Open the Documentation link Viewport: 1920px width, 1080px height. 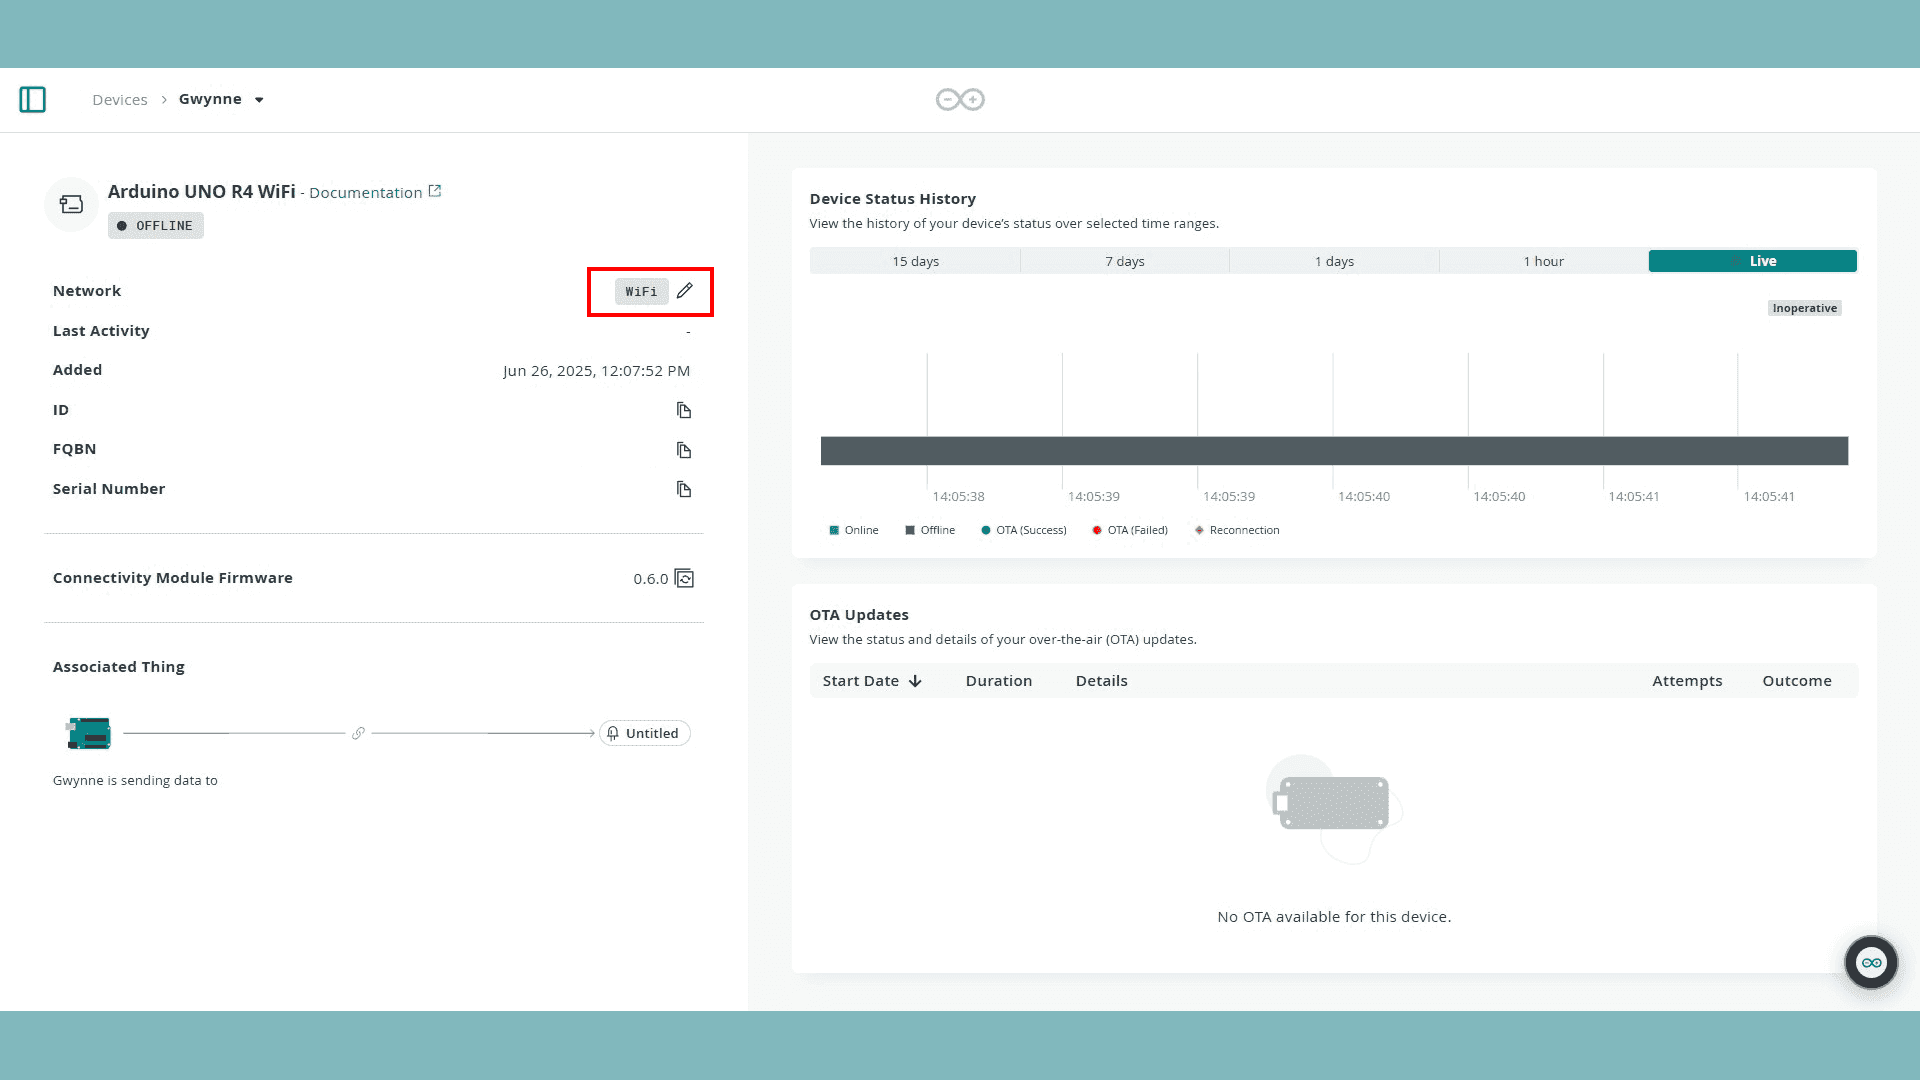(366, 193)
